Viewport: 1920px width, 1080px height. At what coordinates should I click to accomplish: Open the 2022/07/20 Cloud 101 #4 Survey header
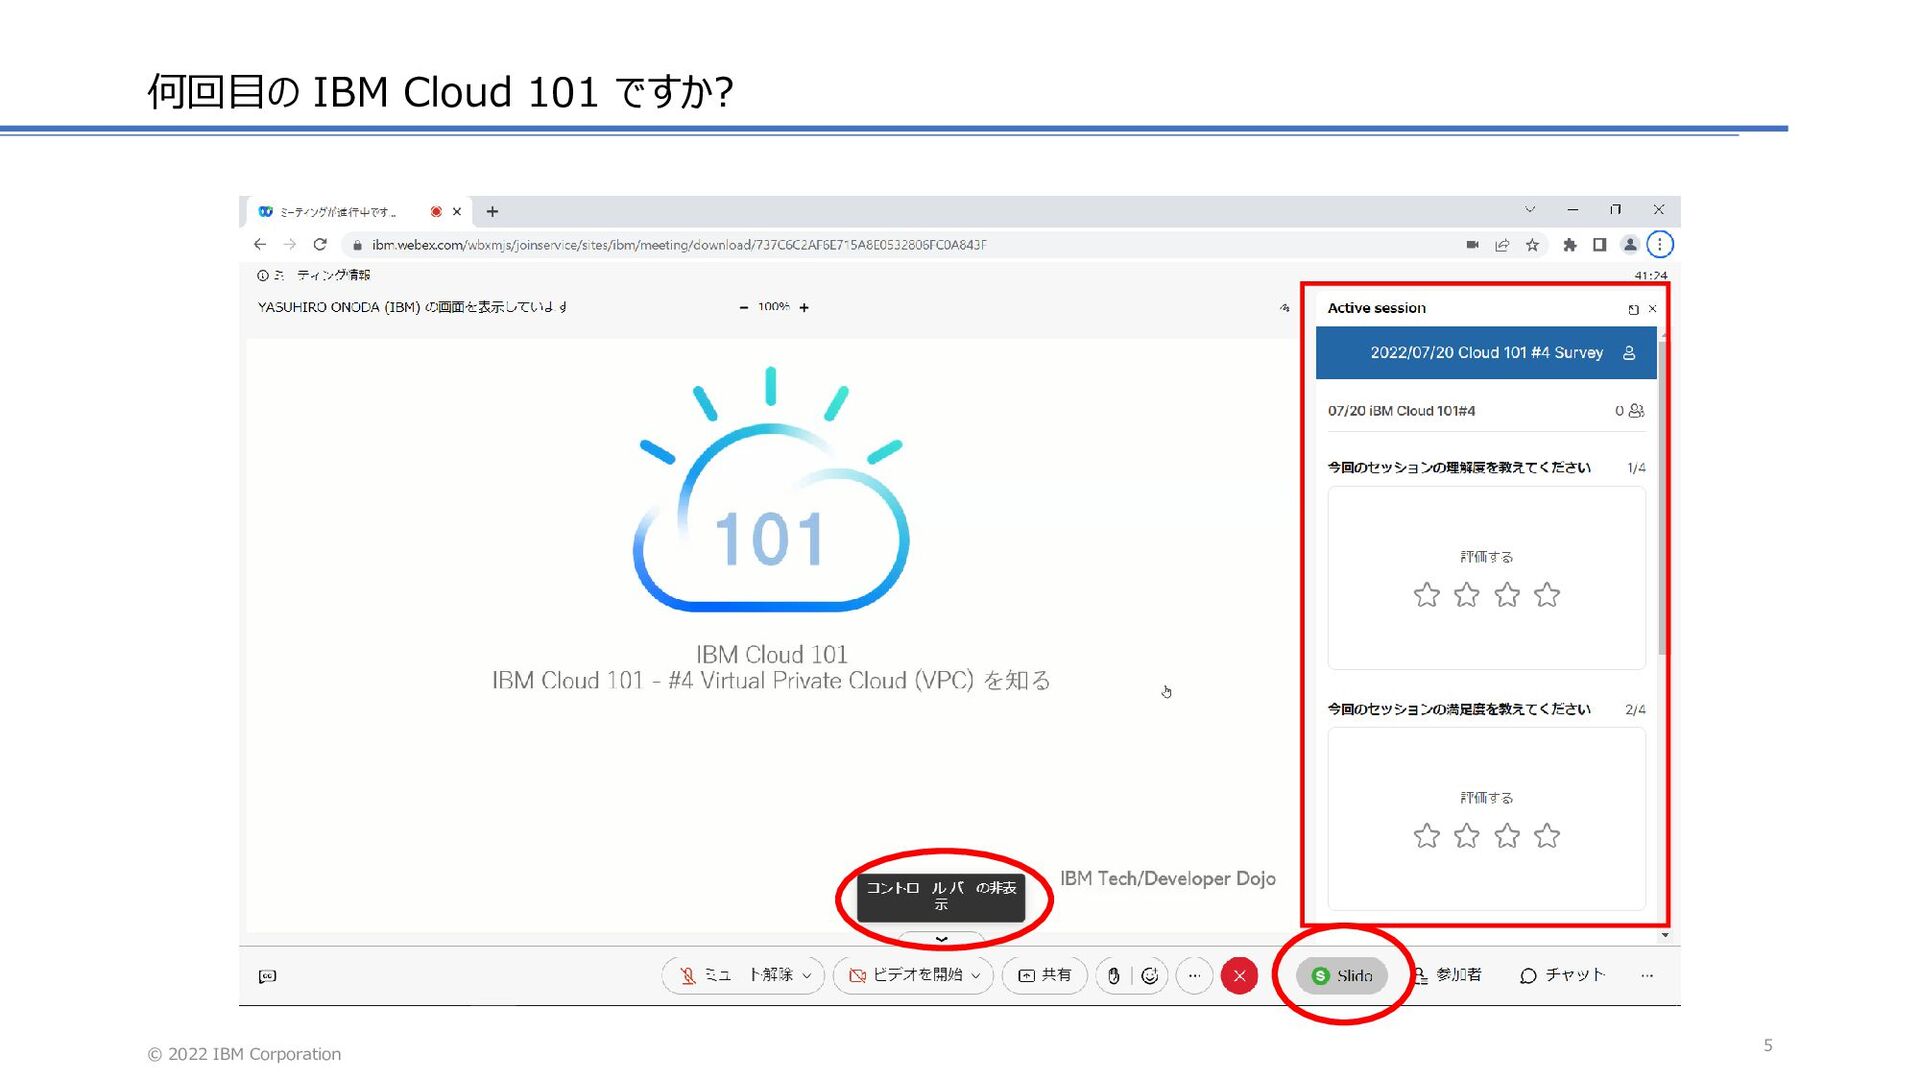(1486, 353)
